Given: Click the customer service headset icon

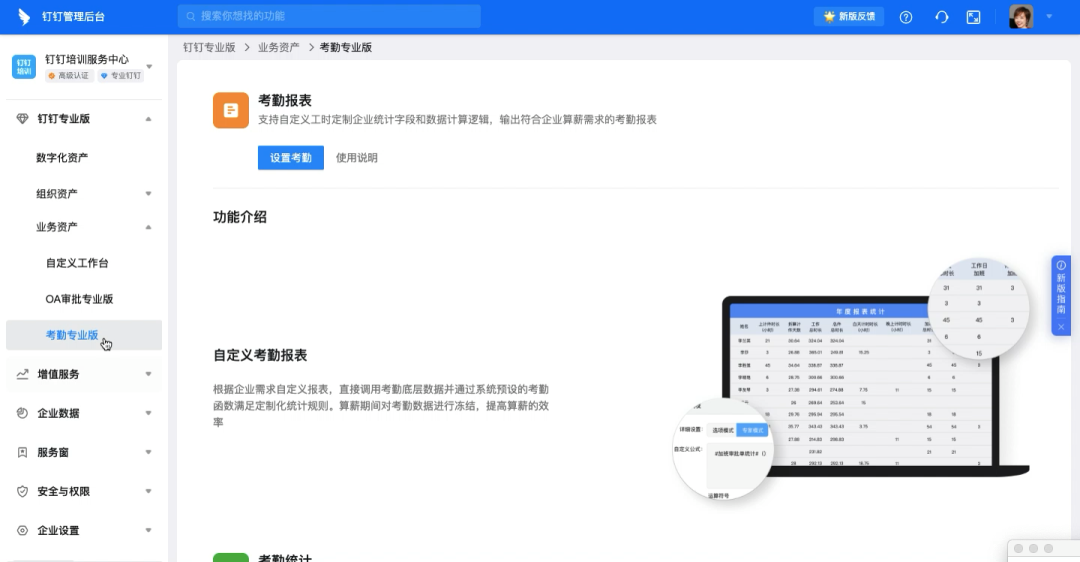Looking at the screenshot, I should pyautogui.click(x=941, y=17).
